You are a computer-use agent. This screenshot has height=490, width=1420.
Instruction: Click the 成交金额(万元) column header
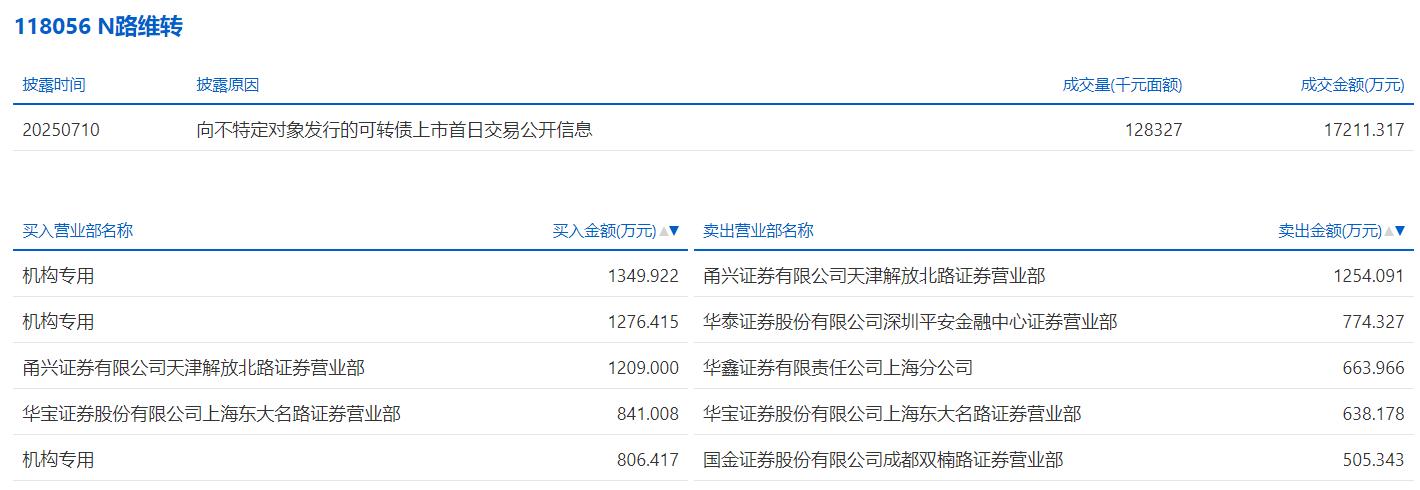click(1352, 85)
